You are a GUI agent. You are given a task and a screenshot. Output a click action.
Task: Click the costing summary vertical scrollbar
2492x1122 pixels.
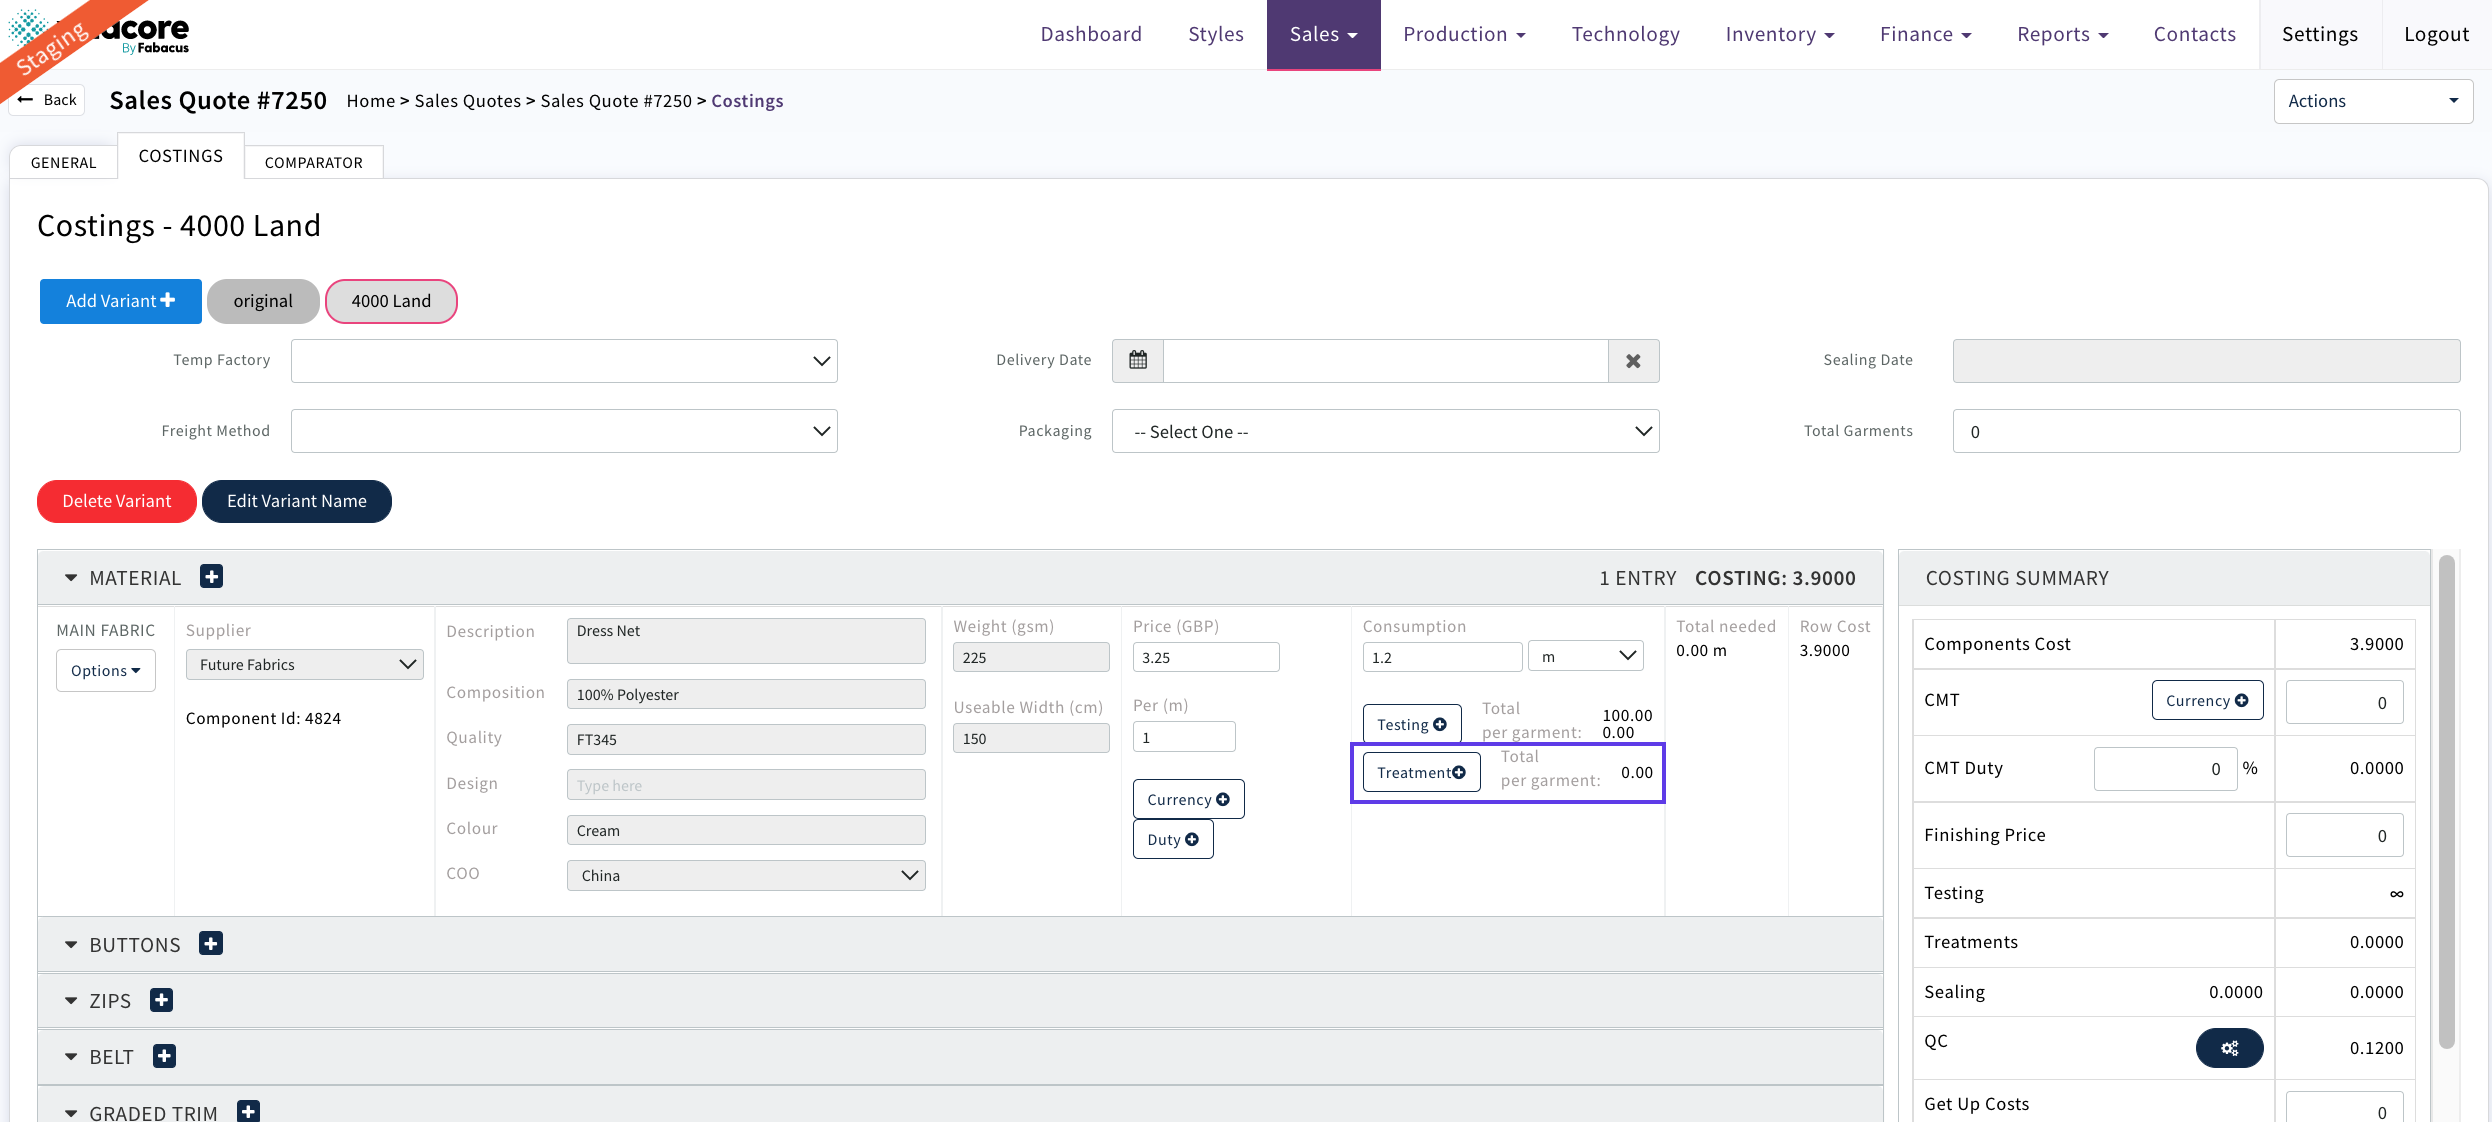coord(2446,800)
